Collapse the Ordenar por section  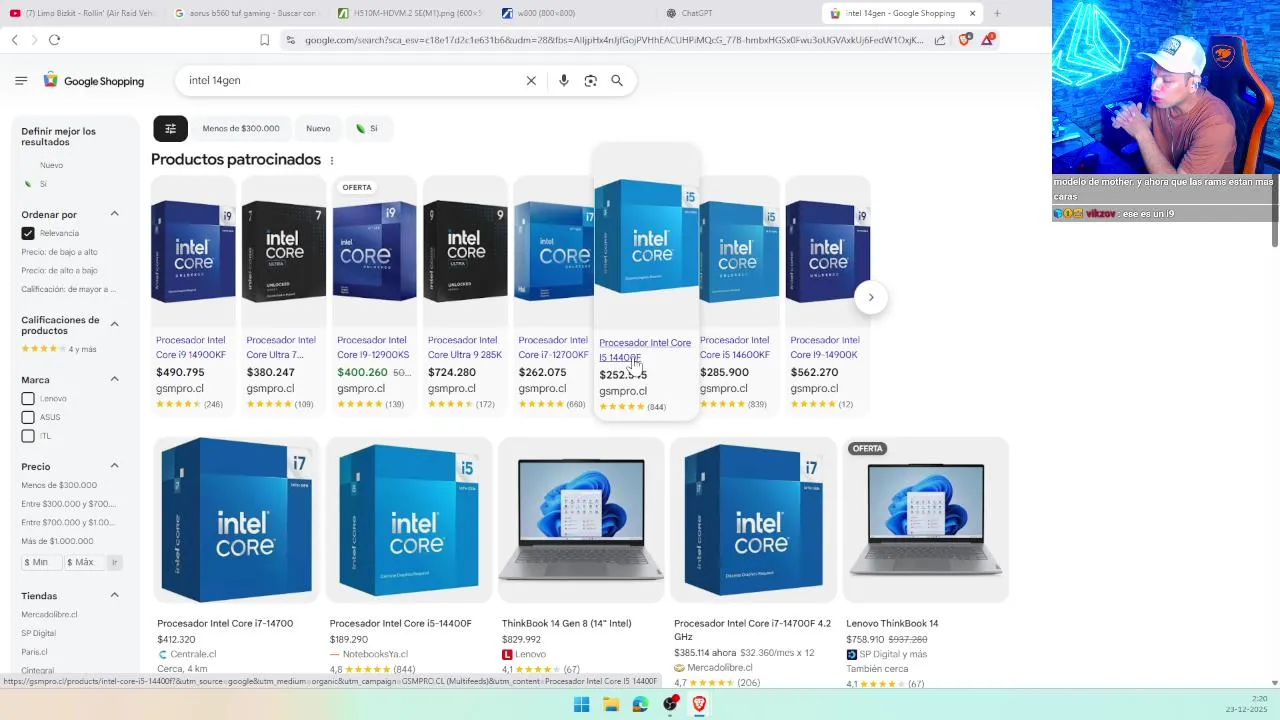point(114,214)
